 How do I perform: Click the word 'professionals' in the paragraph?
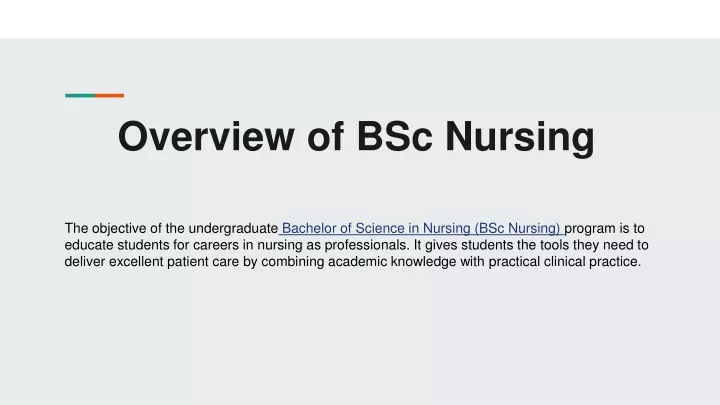coord(366,245)
